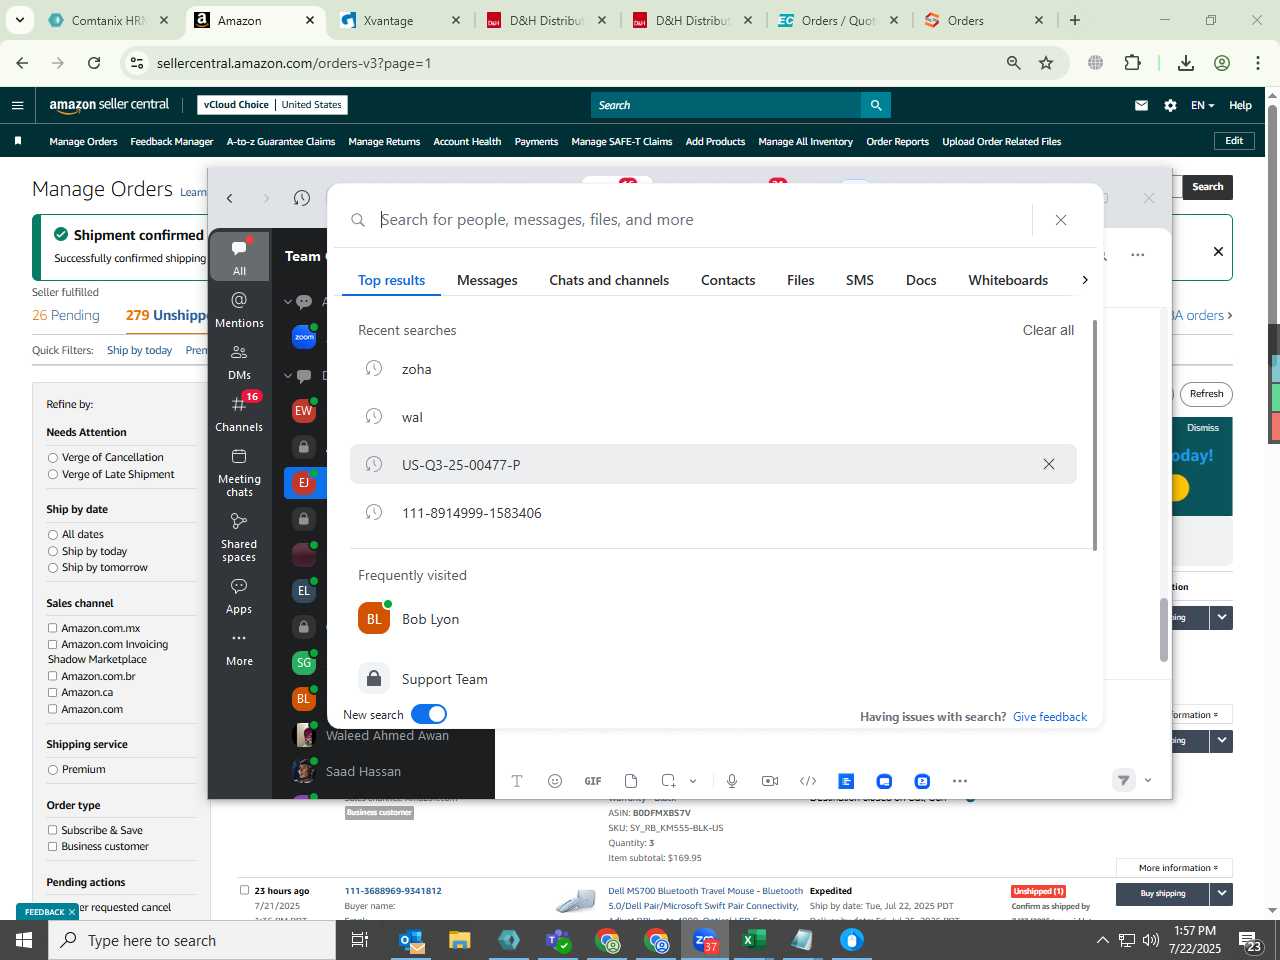Open Task View on the taskbar

[x=360, y=940]
